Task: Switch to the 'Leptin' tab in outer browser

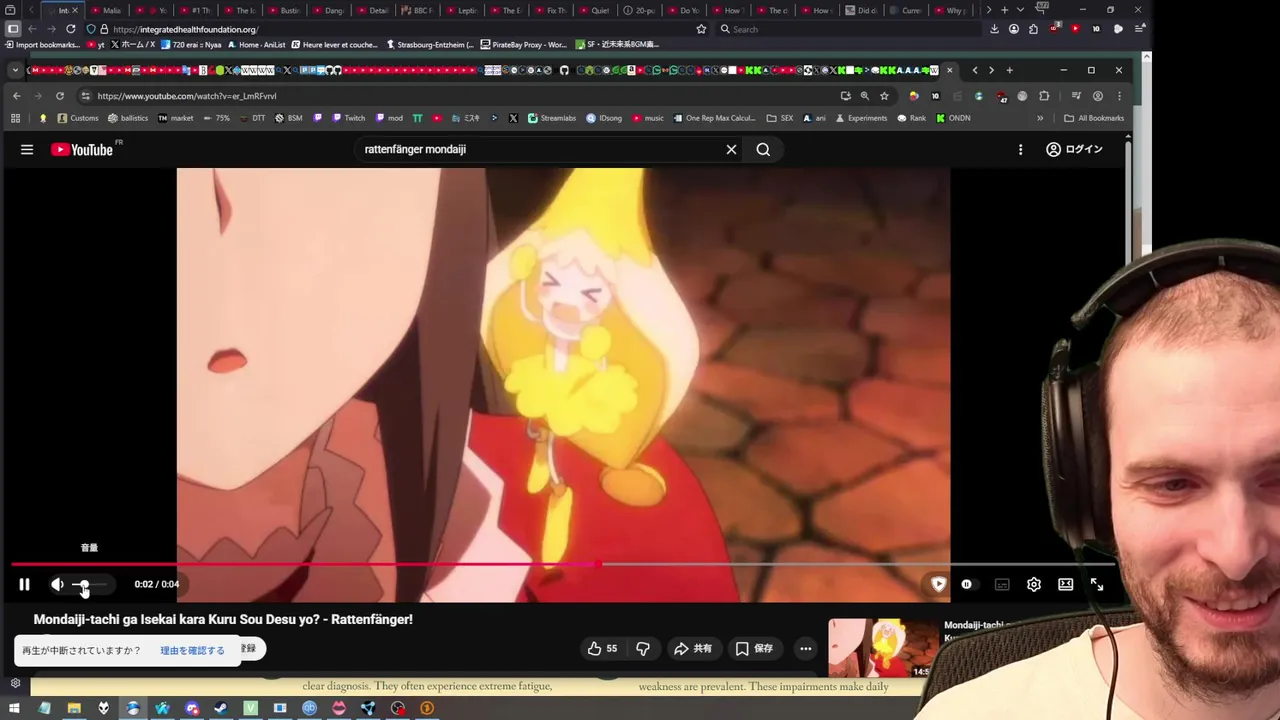Action: tap(462, 10)
